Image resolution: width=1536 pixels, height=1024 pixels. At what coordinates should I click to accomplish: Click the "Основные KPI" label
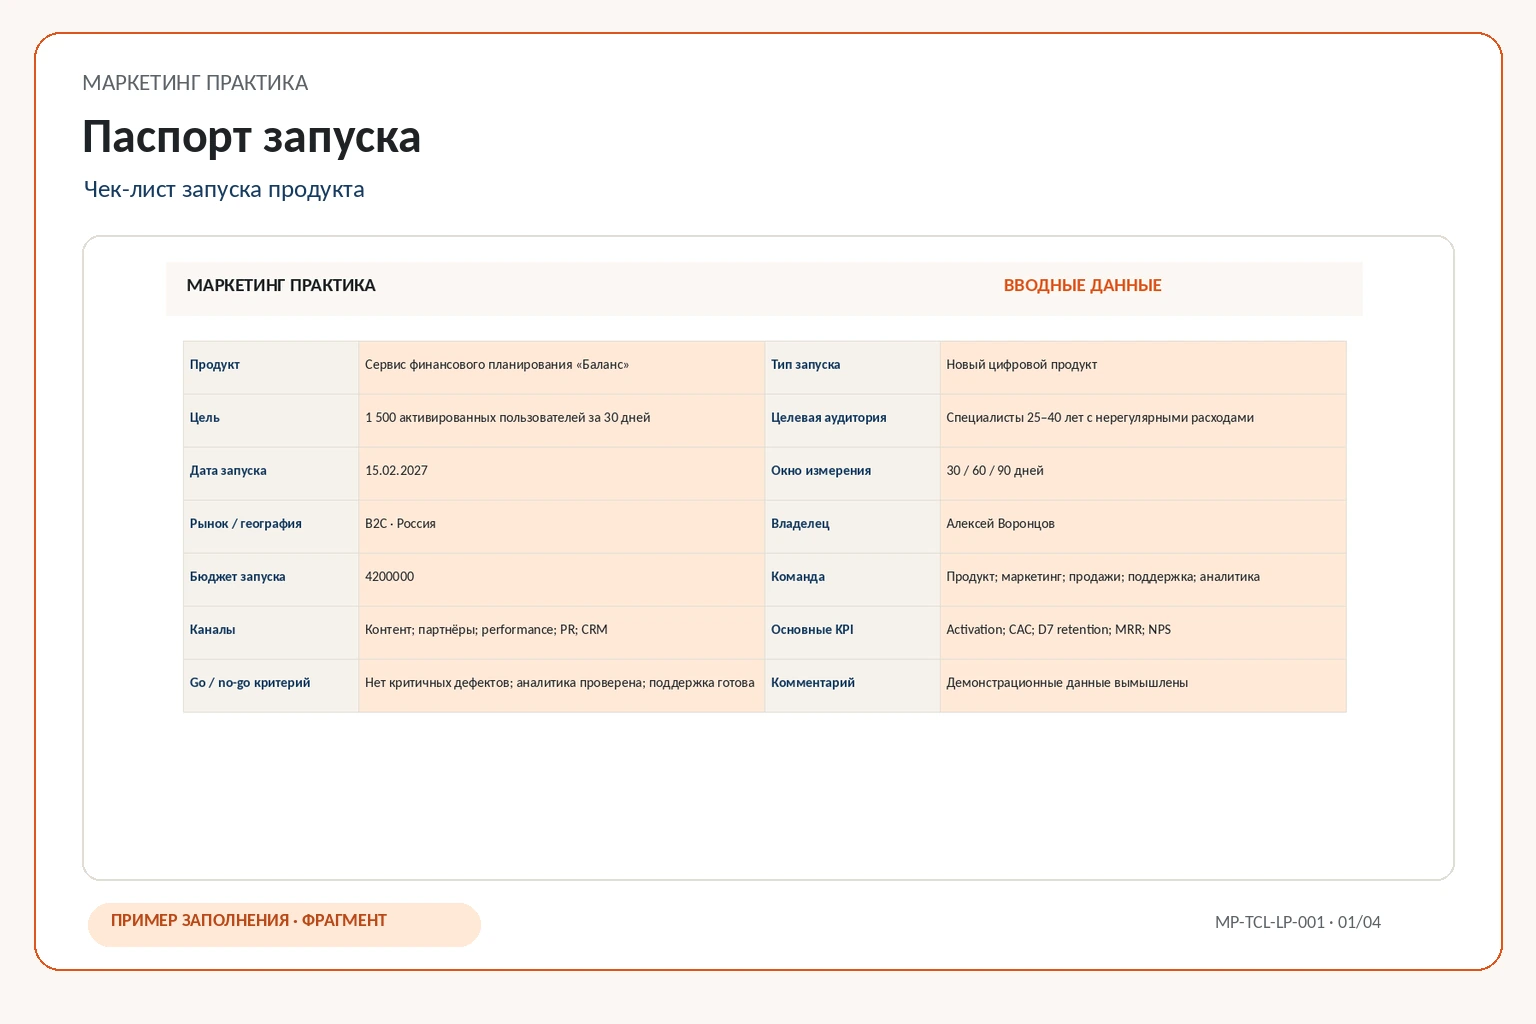tap(852, 632)
